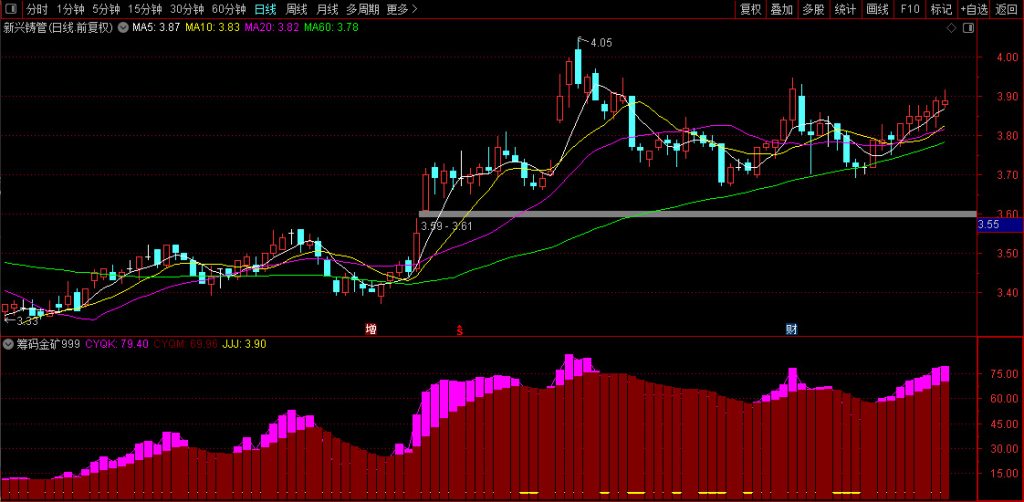The image size is (1024, 502).
Task: Click the 返回 back button
Action: (1006, 9)
